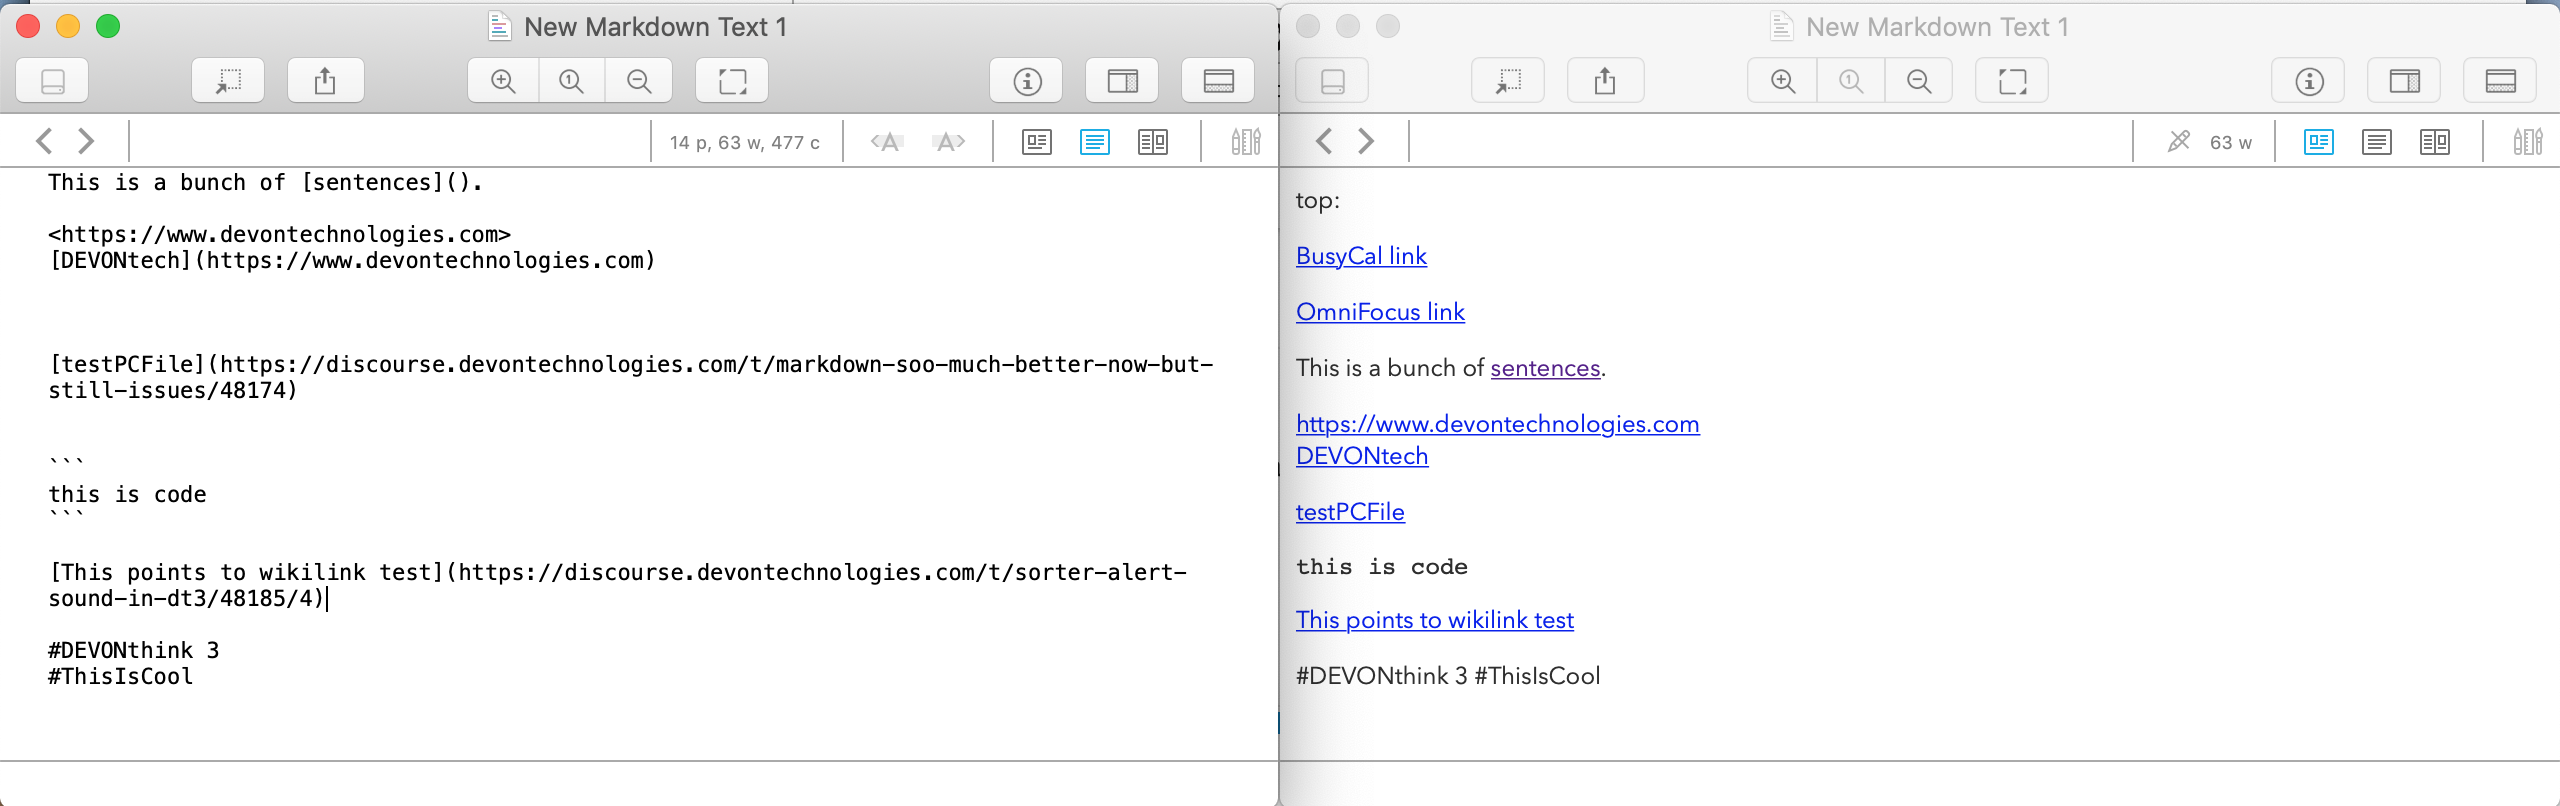
Task: Click the '#DEVONthink 3' line in the editor
Action: (x=133, y=650)
